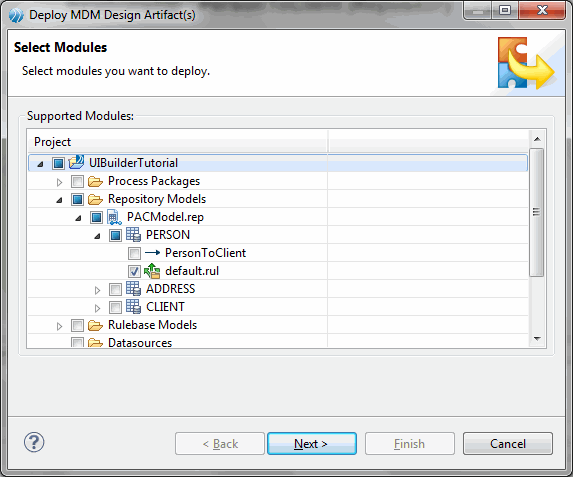Image resolution: width=573 pixels, height=477 pixels.
Task: Click the ADDRESS table icon
Action: [x=133, y=289]
